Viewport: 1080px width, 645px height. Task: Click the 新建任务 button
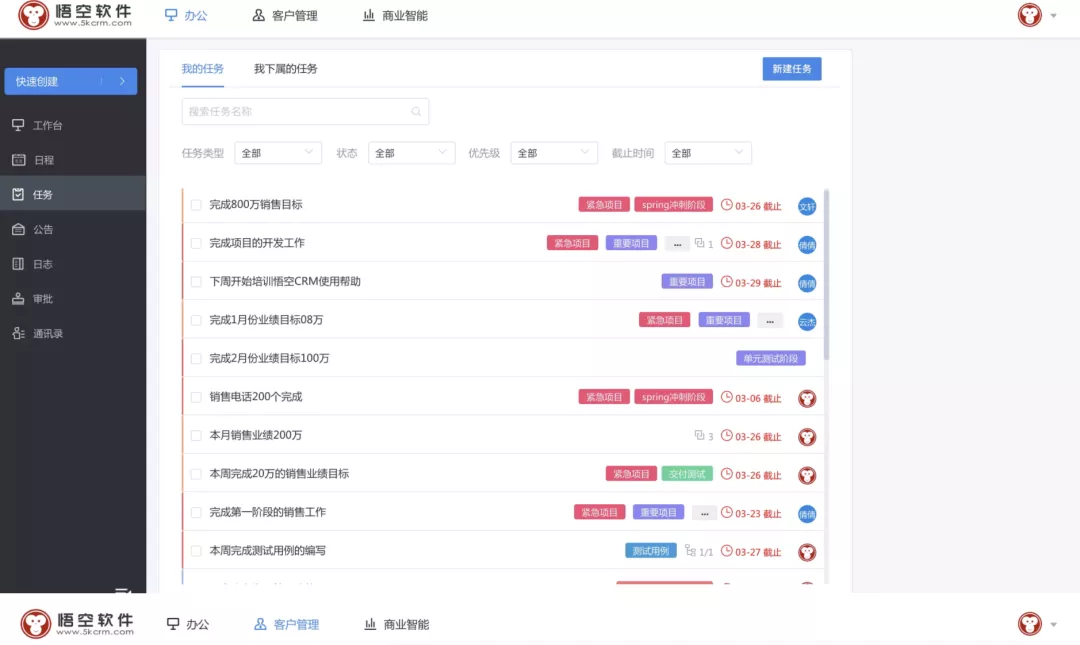[791, 68]
